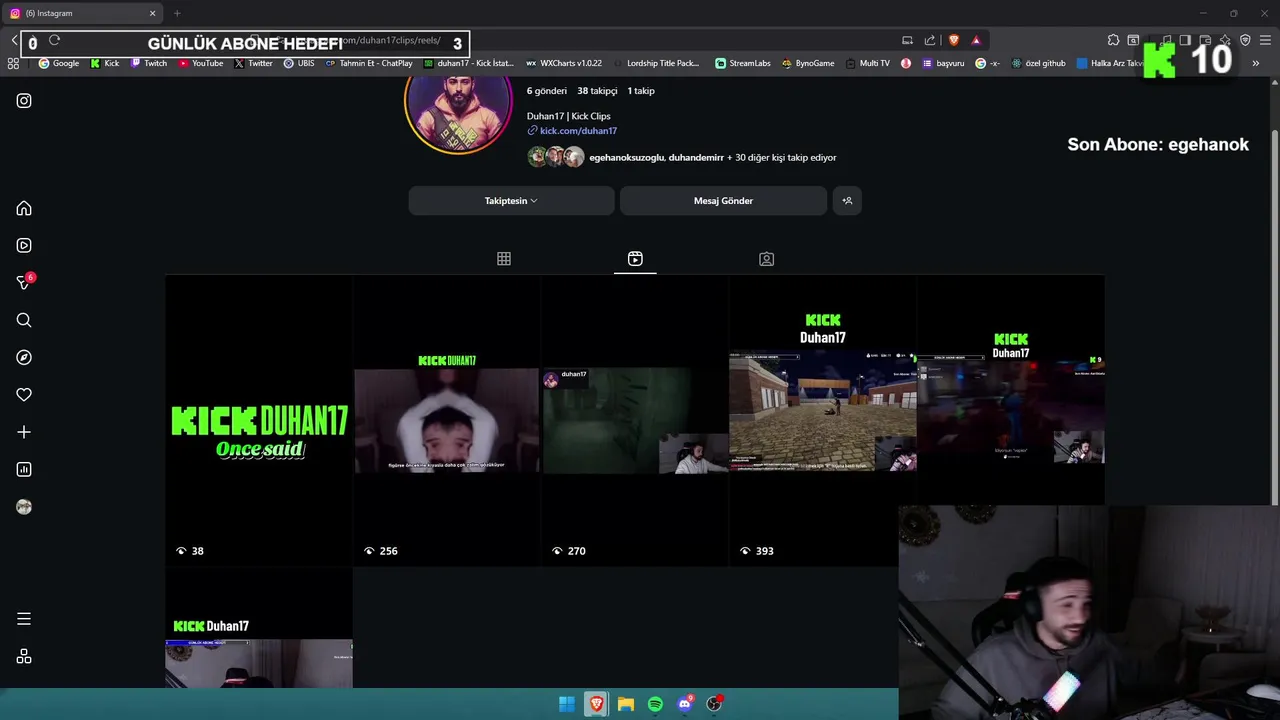Create new post with plus icon
Viewport: 1280px width, 720px height.
pos(24,432)
